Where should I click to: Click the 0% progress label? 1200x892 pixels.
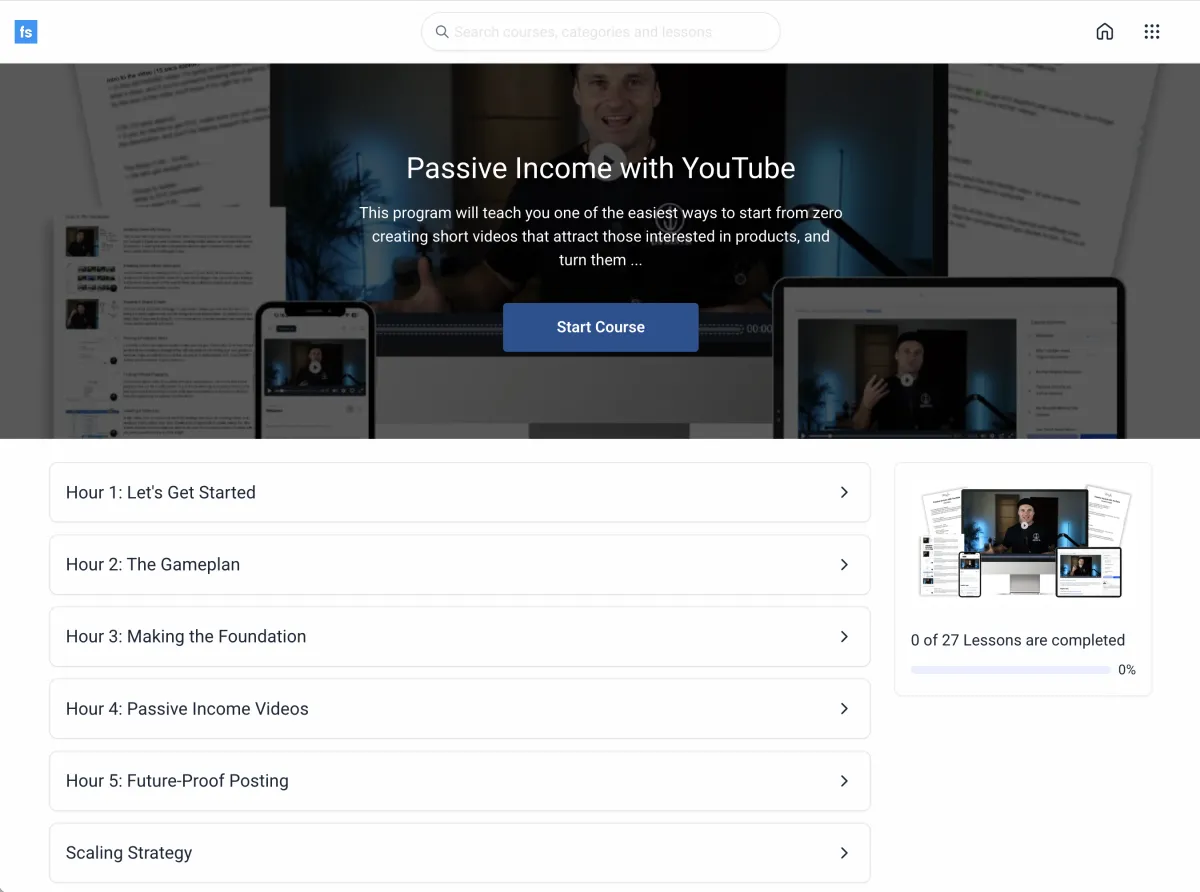pyautogui.click(x=1127, y=670)
